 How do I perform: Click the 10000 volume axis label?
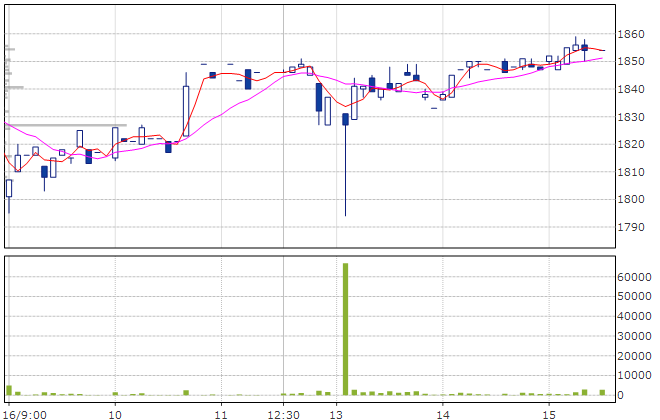coord(634,375)
